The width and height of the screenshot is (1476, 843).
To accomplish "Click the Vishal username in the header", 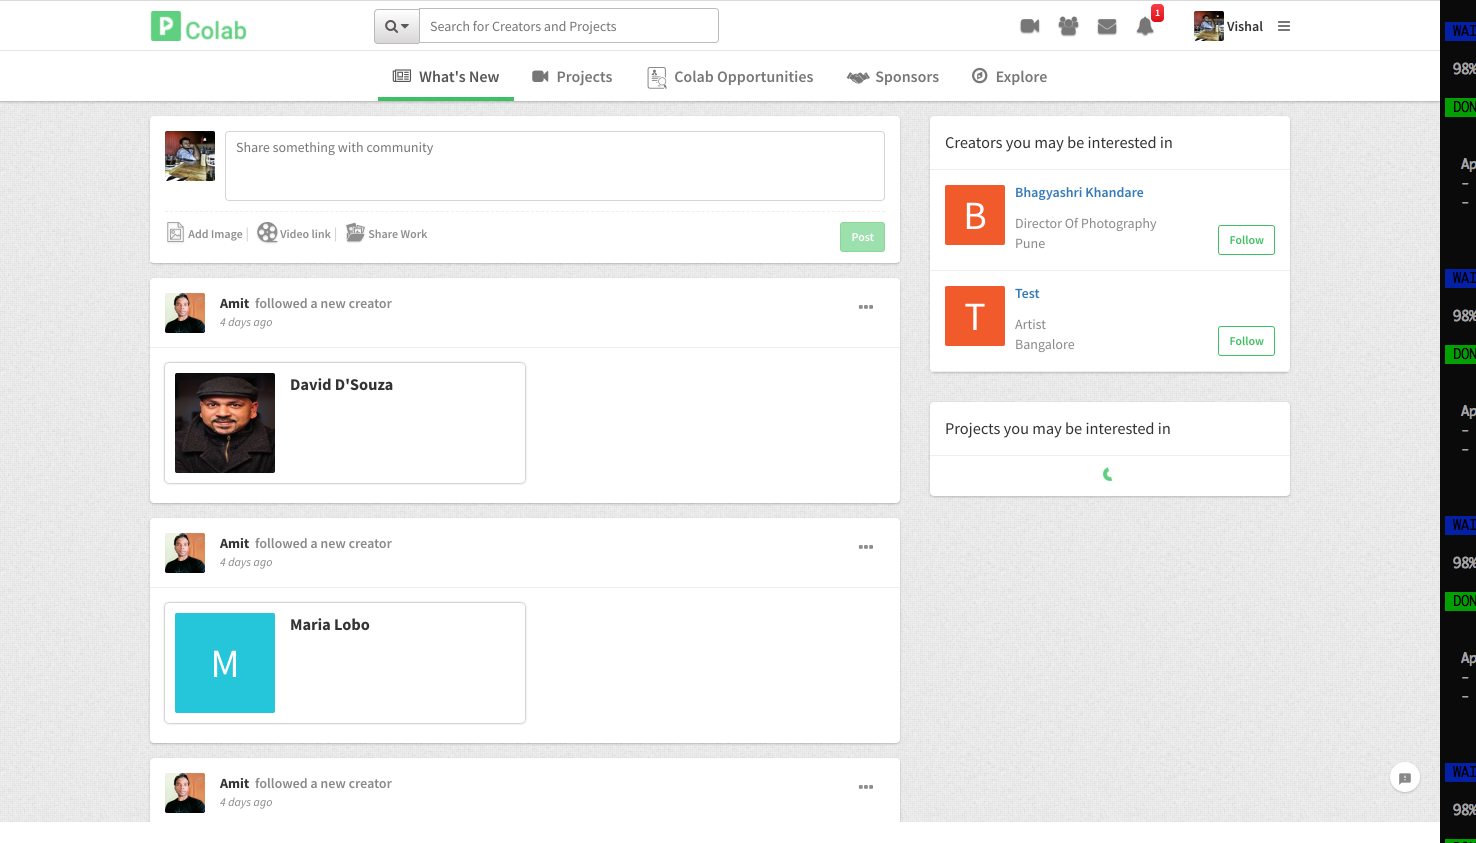I will pos(1245,26).
